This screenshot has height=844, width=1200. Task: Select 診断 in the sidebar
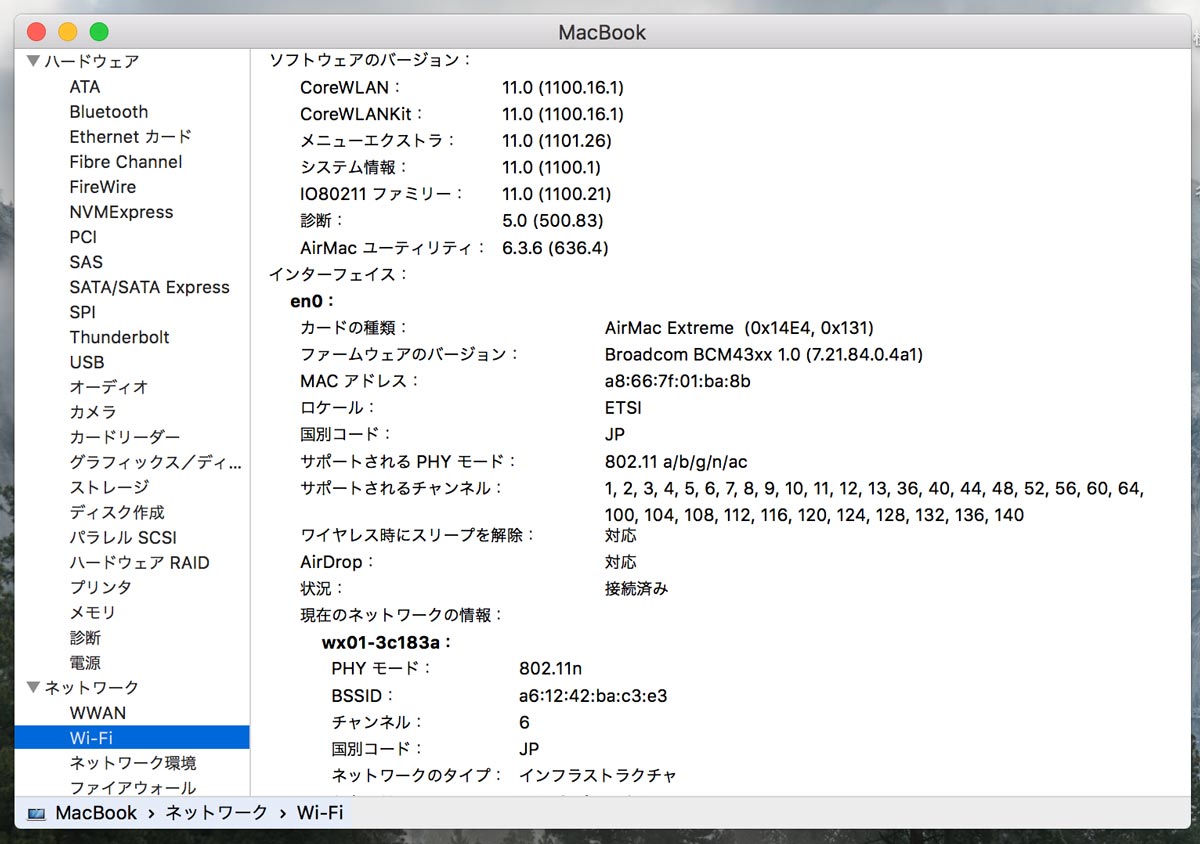click(85, 637)
